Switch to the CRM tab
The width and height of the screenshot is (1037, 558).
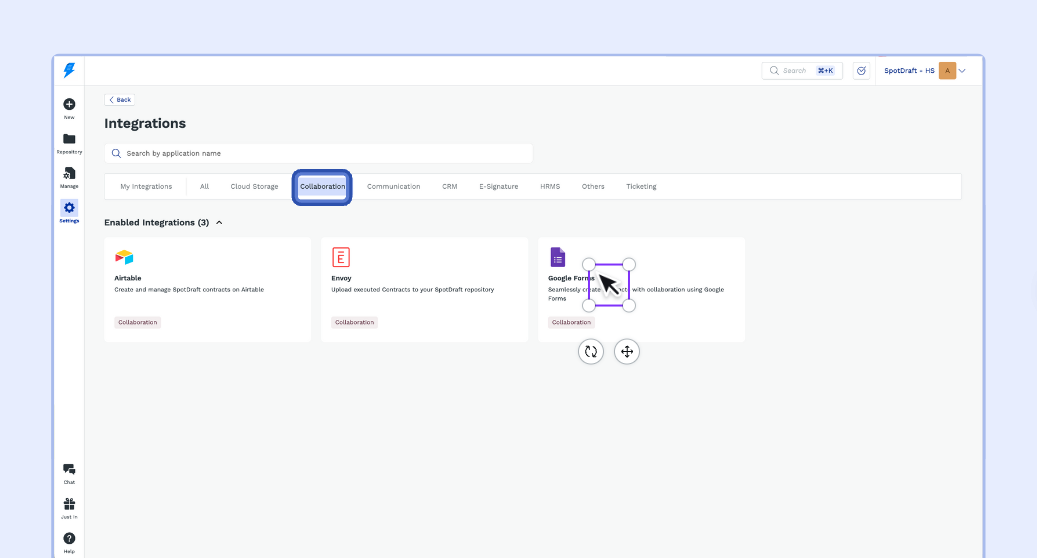point(450,186)
